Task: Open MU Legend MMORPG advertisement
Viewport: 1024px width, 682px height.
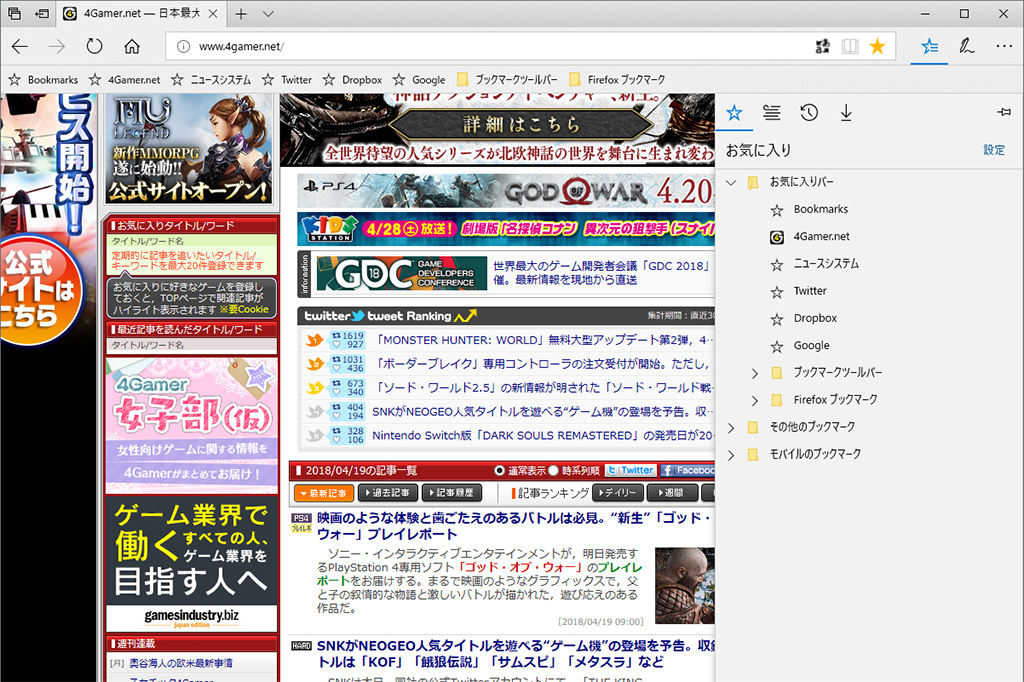Action: coord(189,150)
